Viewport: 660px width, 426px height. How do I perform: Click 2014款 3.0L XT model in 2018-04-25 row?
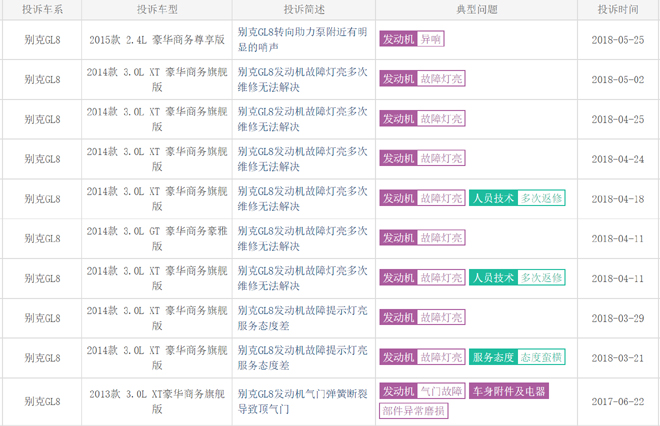157,119
